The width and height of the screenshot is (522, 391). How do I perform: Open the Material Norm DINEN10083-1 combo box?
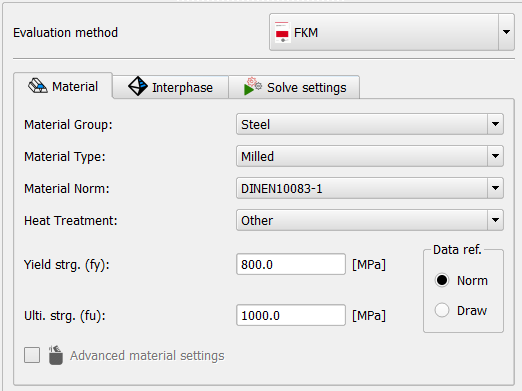point(370,188)
